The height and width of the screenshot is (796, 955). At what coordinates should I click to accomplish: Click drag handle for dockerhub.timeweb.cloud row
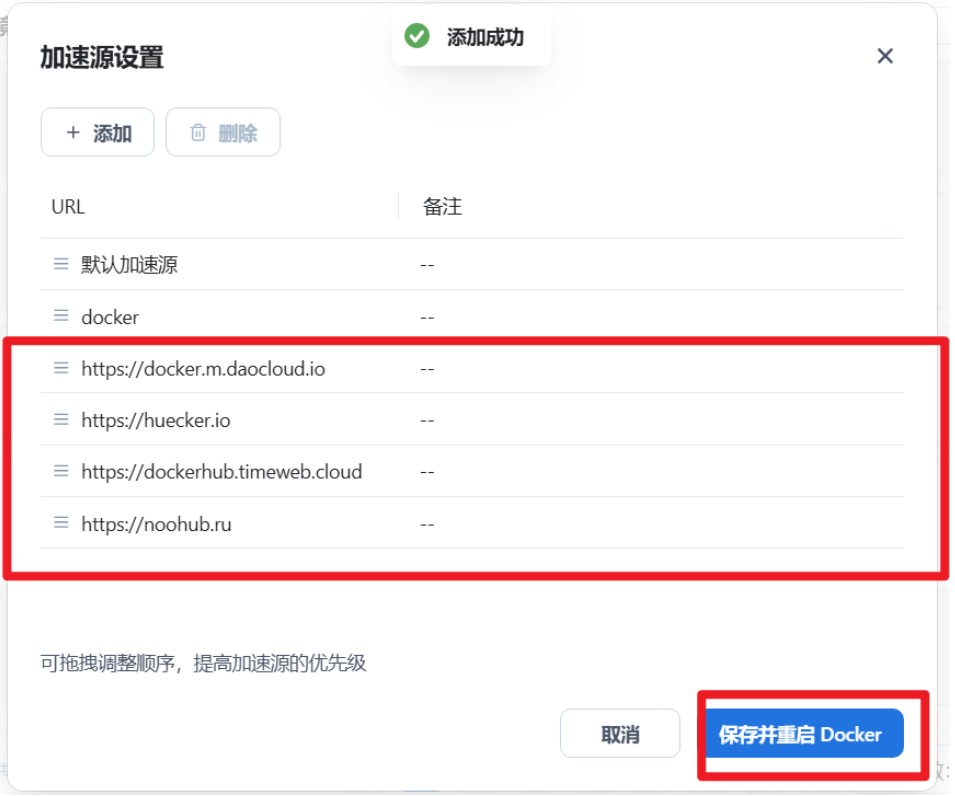coord(61,472)
